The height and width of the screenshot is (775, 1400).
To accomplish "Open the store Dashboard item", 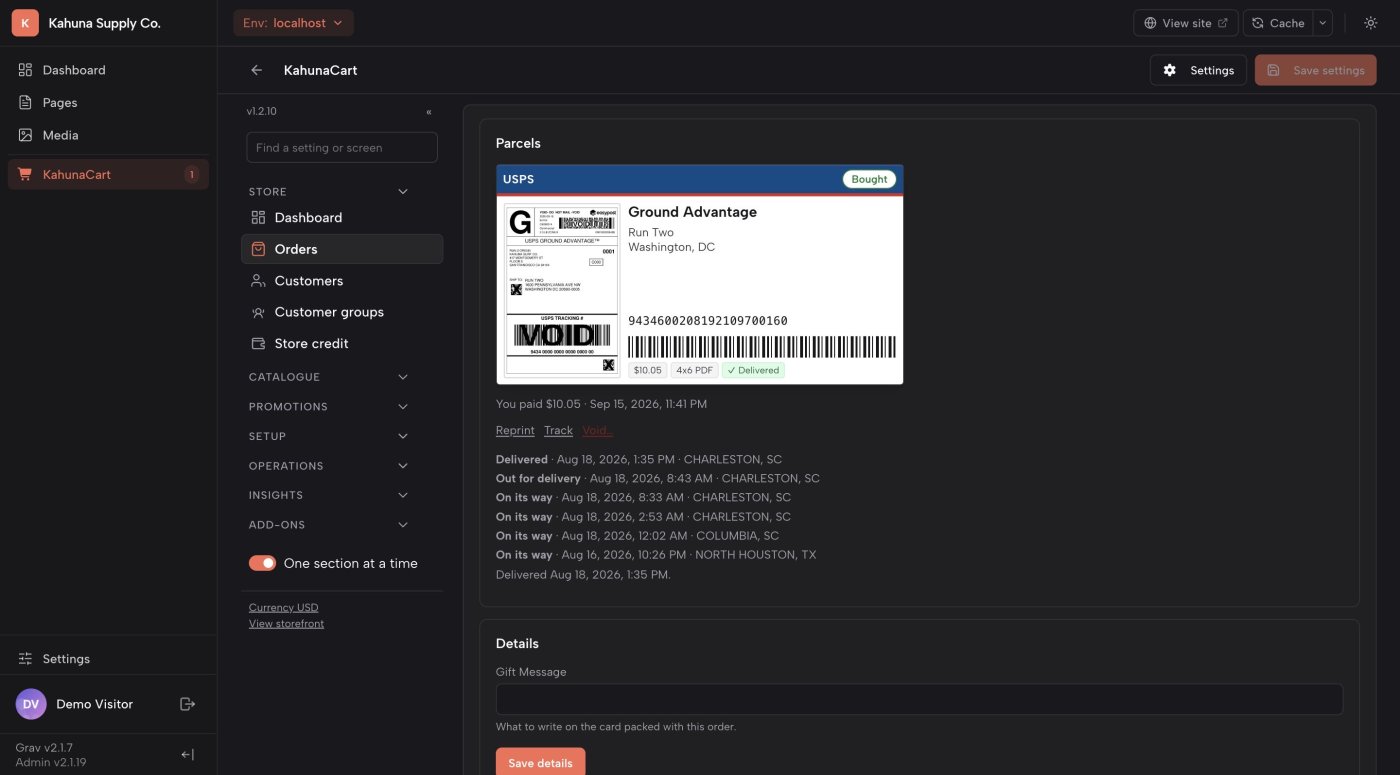I will (x=342, y=217).
